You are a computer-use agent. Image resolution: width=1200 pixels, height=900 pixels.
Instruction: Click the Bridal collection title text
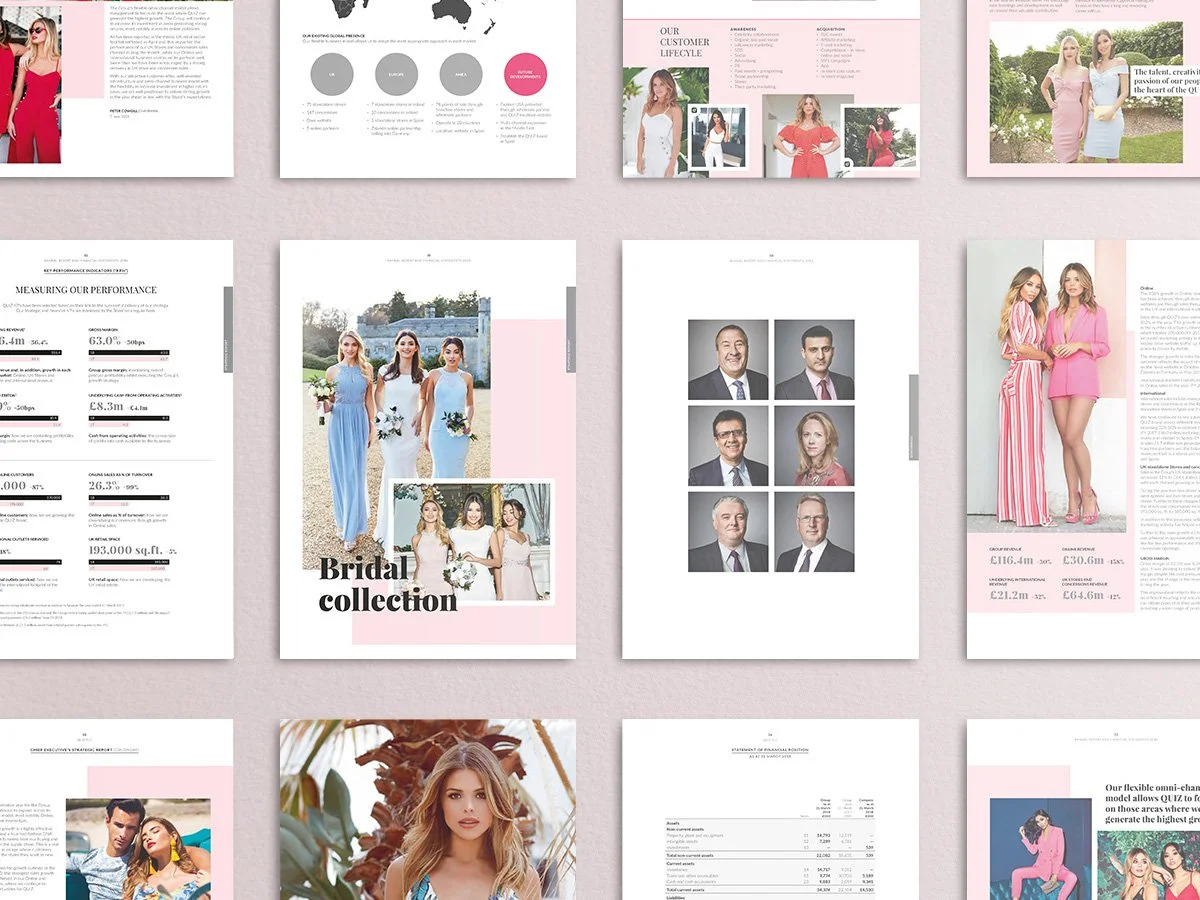tap(383, 584)
